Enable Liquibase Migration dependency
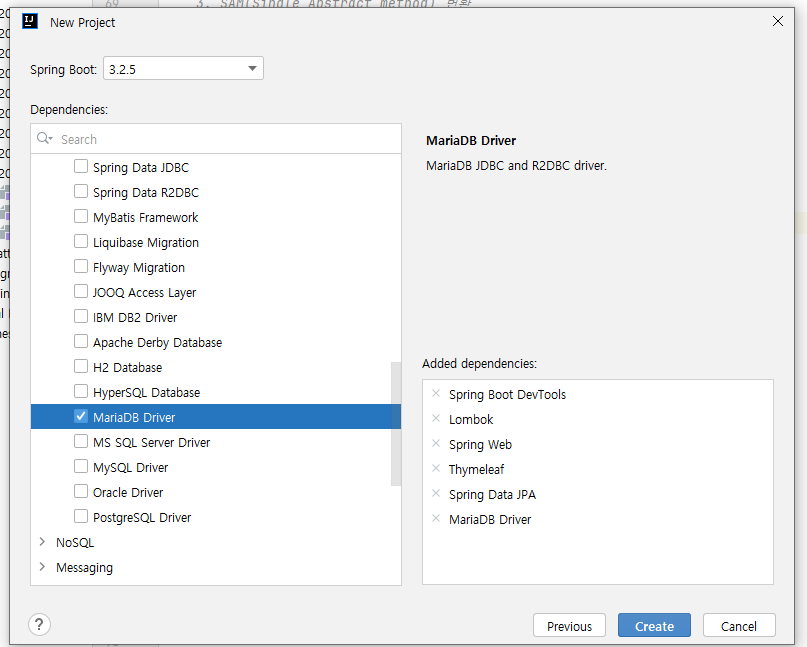The width and height of the screenshot is (807, 647). click(81, 241)
